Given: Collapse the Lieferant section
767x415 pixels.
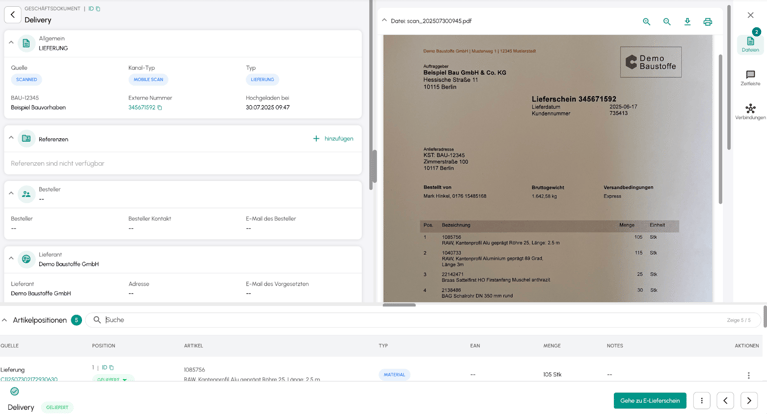Looking at the screenshot, I should tap(11, 259).
